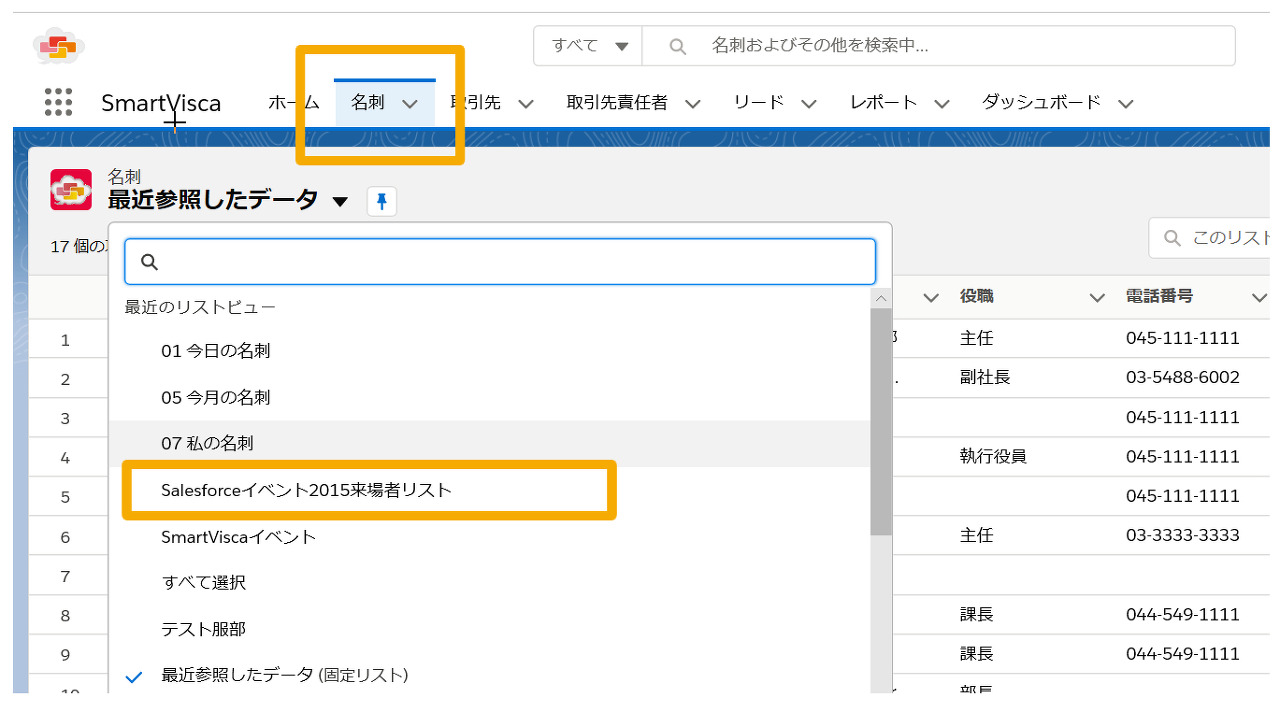Click the global search magnifier icon

point(678,46)
